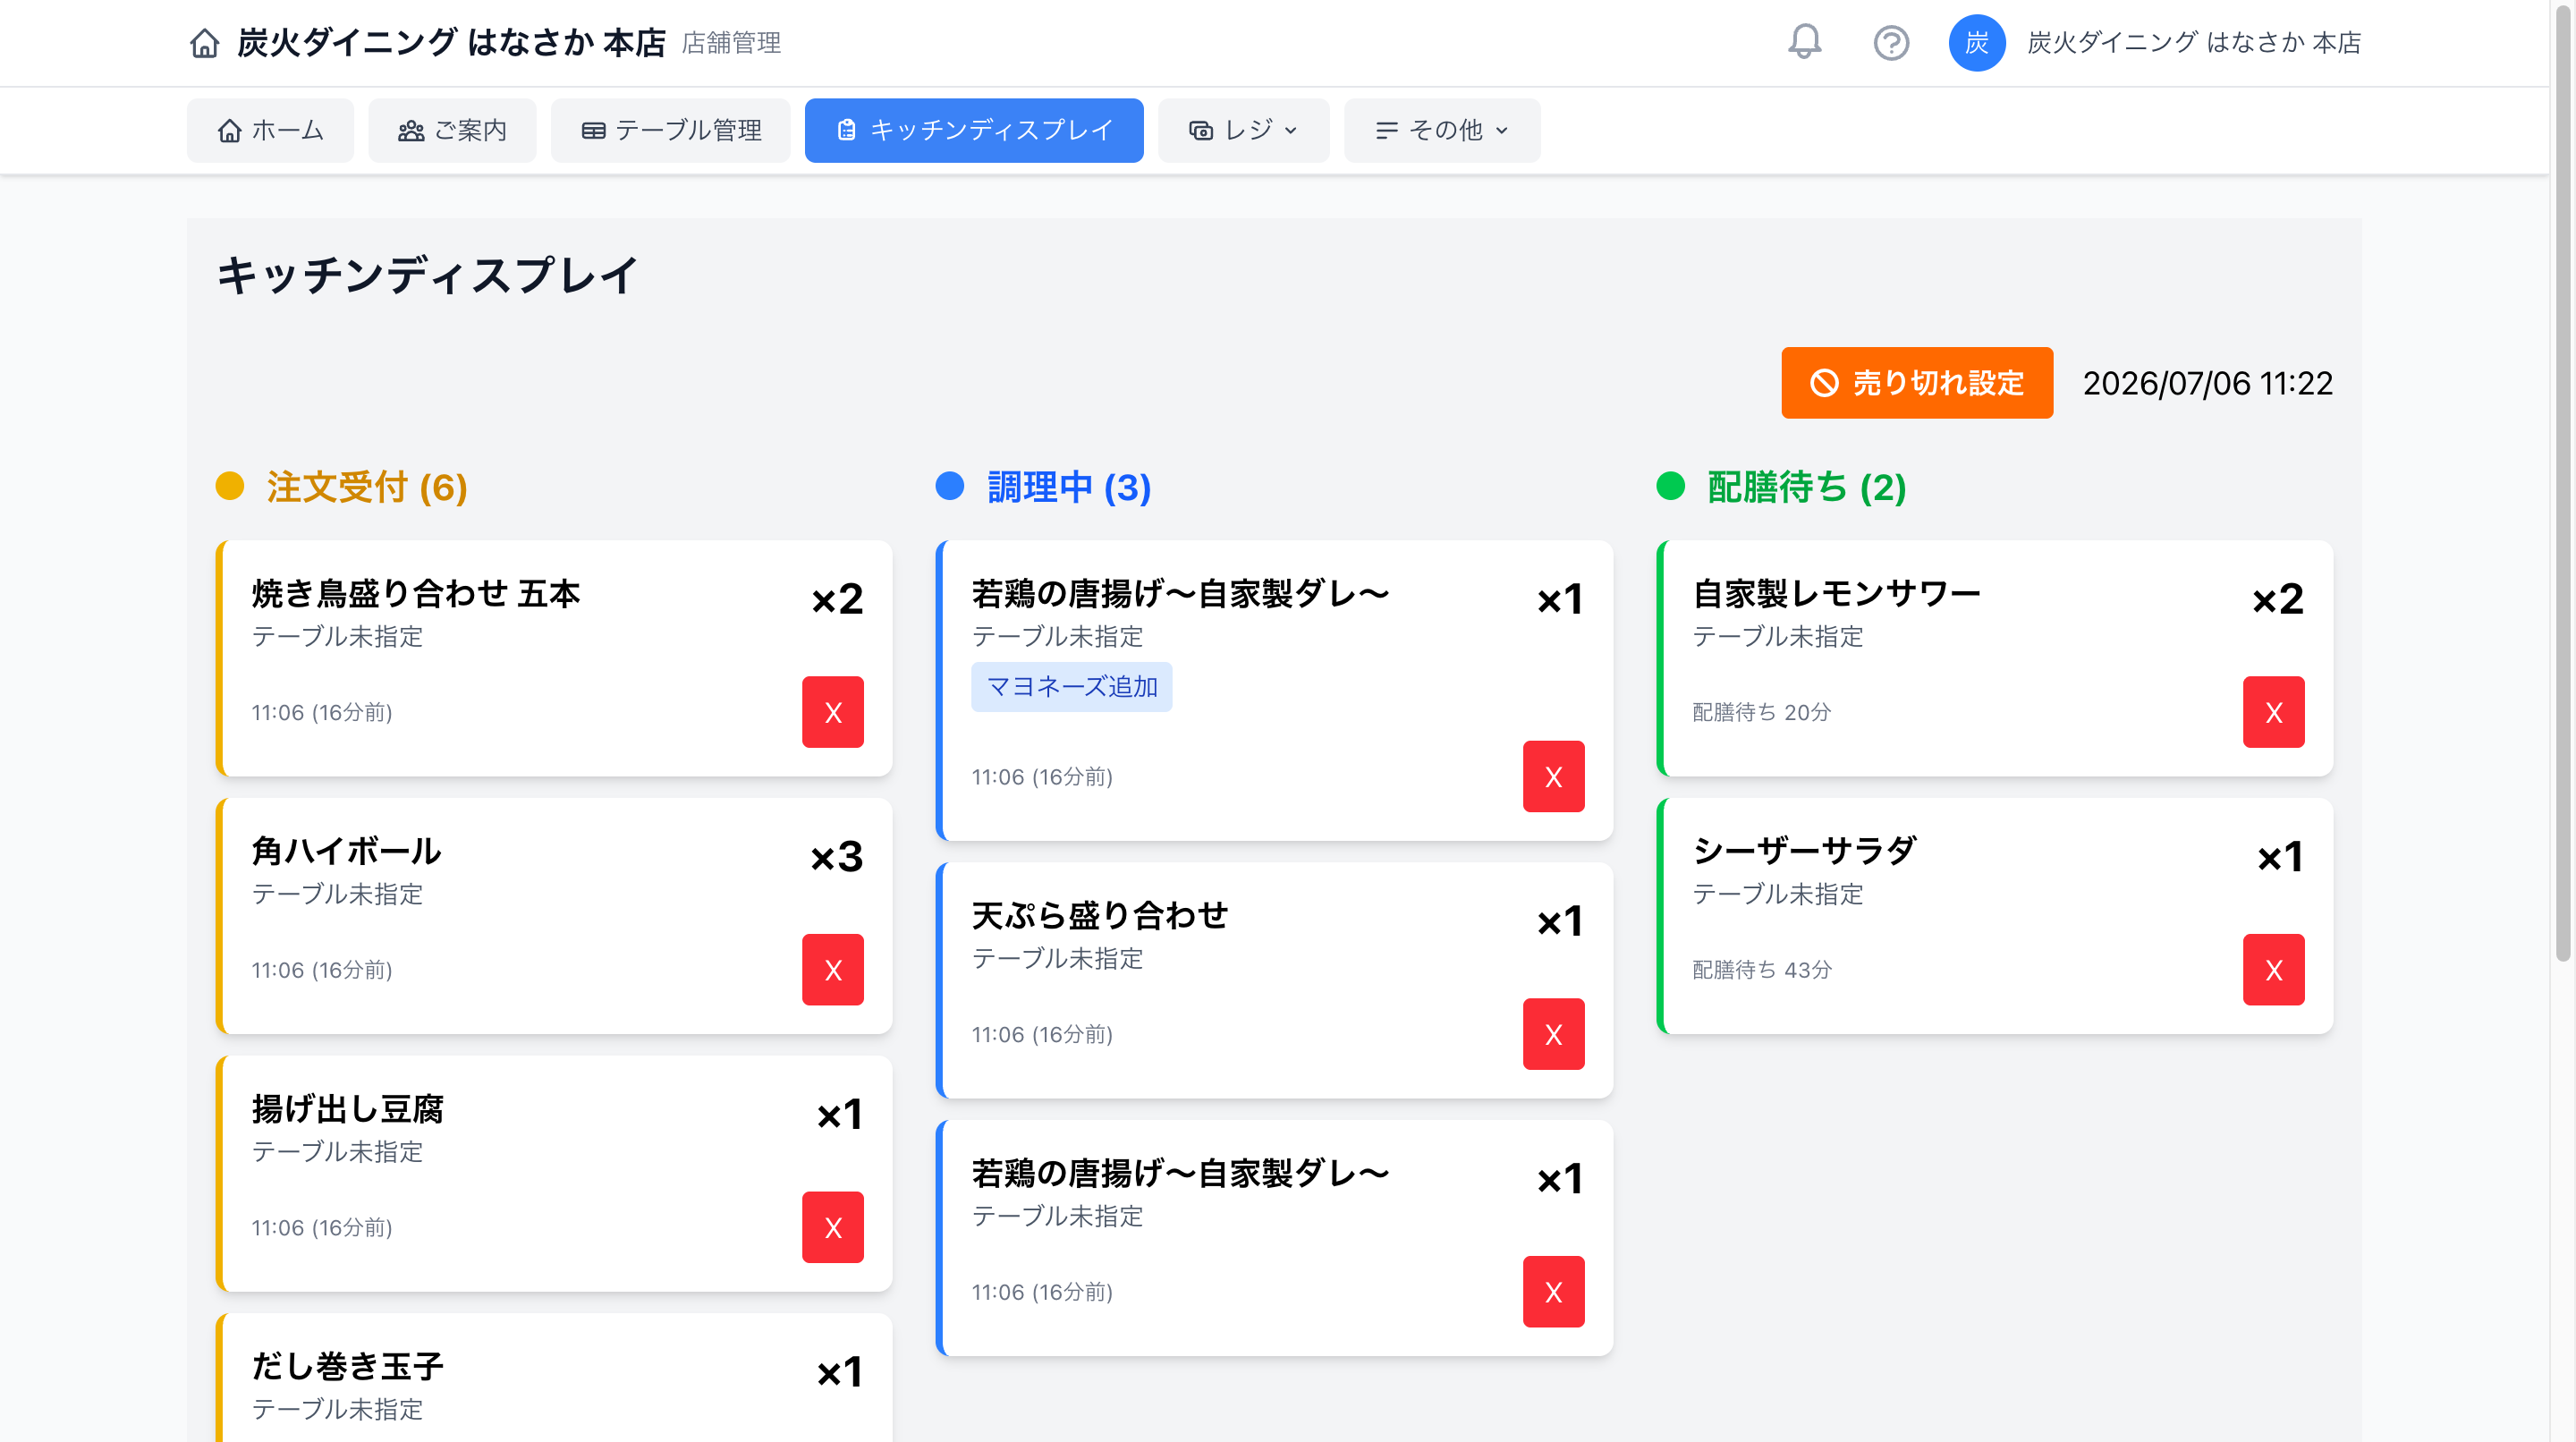2576x1442 pixels.
Task: Click the store title 炭火ダイニング はなさか 本店
Action: (x=451, y=43)
